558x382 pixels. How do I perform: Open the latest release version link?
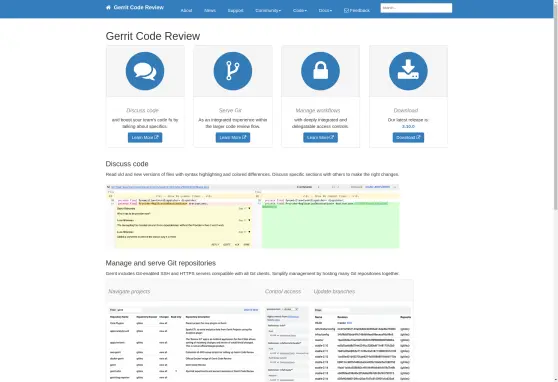point(408,126)
